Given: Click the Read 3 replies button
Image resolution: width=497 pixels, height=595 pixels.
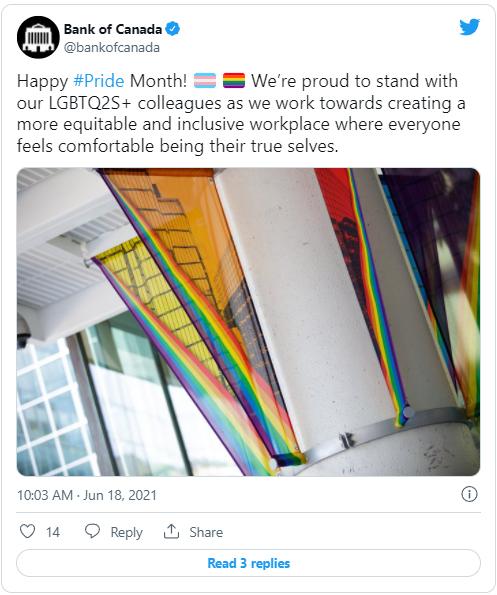Looking at the screenshot, I should [248, 563].
